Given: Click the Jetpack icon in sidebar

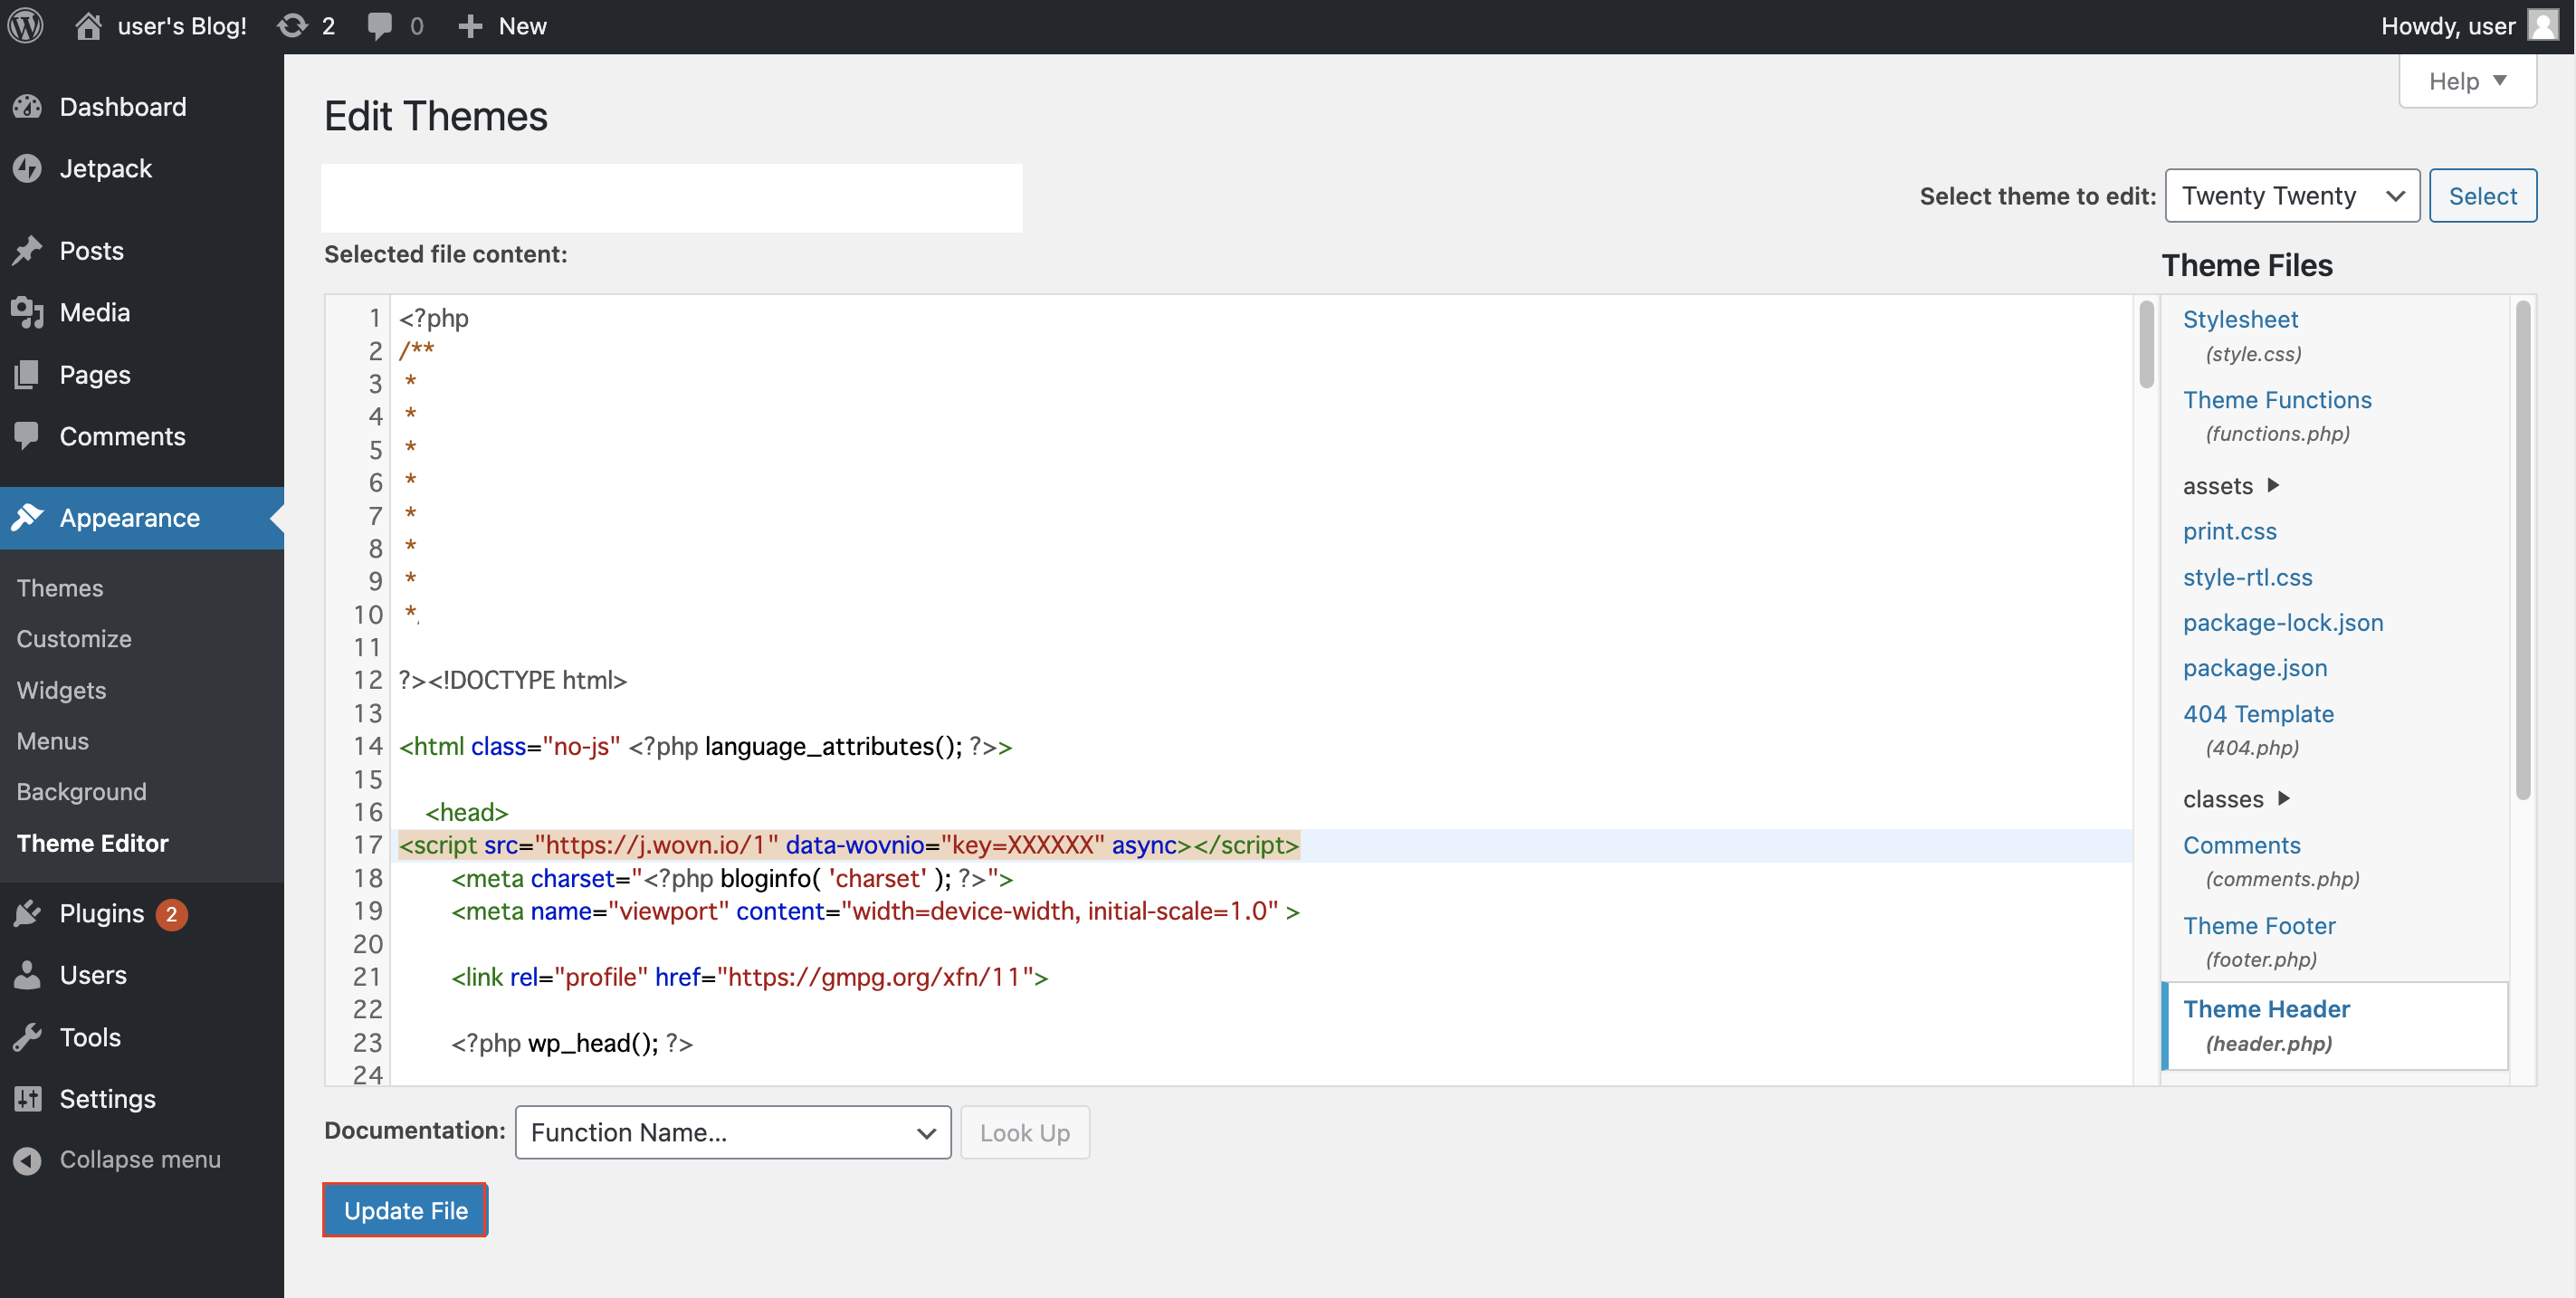Looking at the screenshot, I should (x=28, y=169).
